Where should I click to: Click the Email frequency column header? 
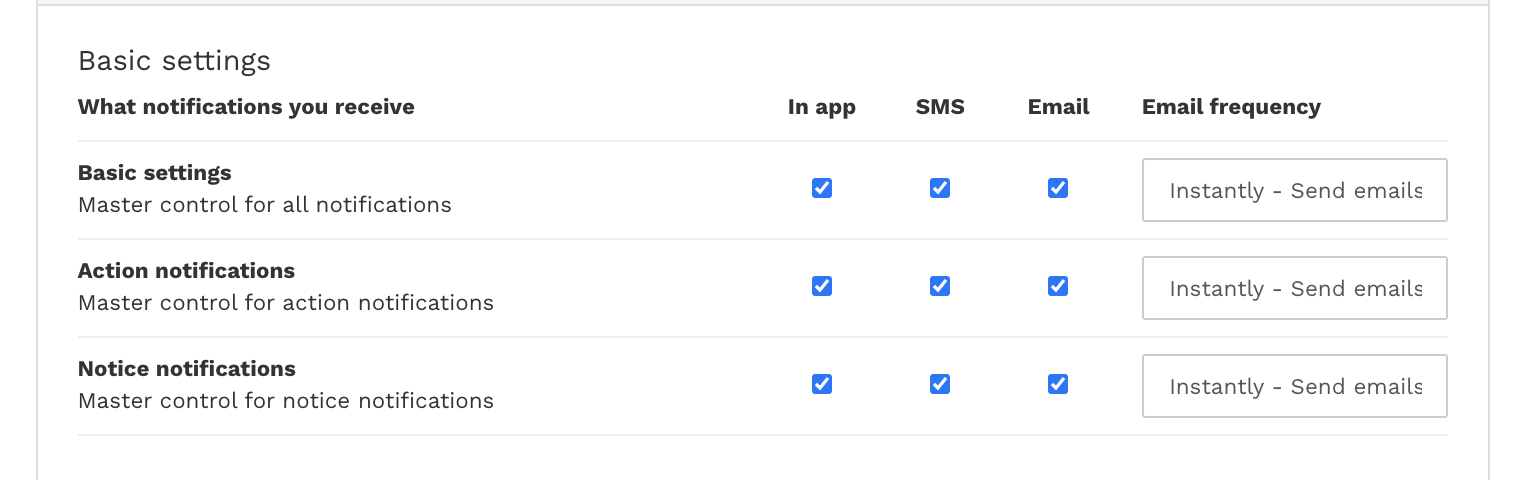coord(1231,107)
